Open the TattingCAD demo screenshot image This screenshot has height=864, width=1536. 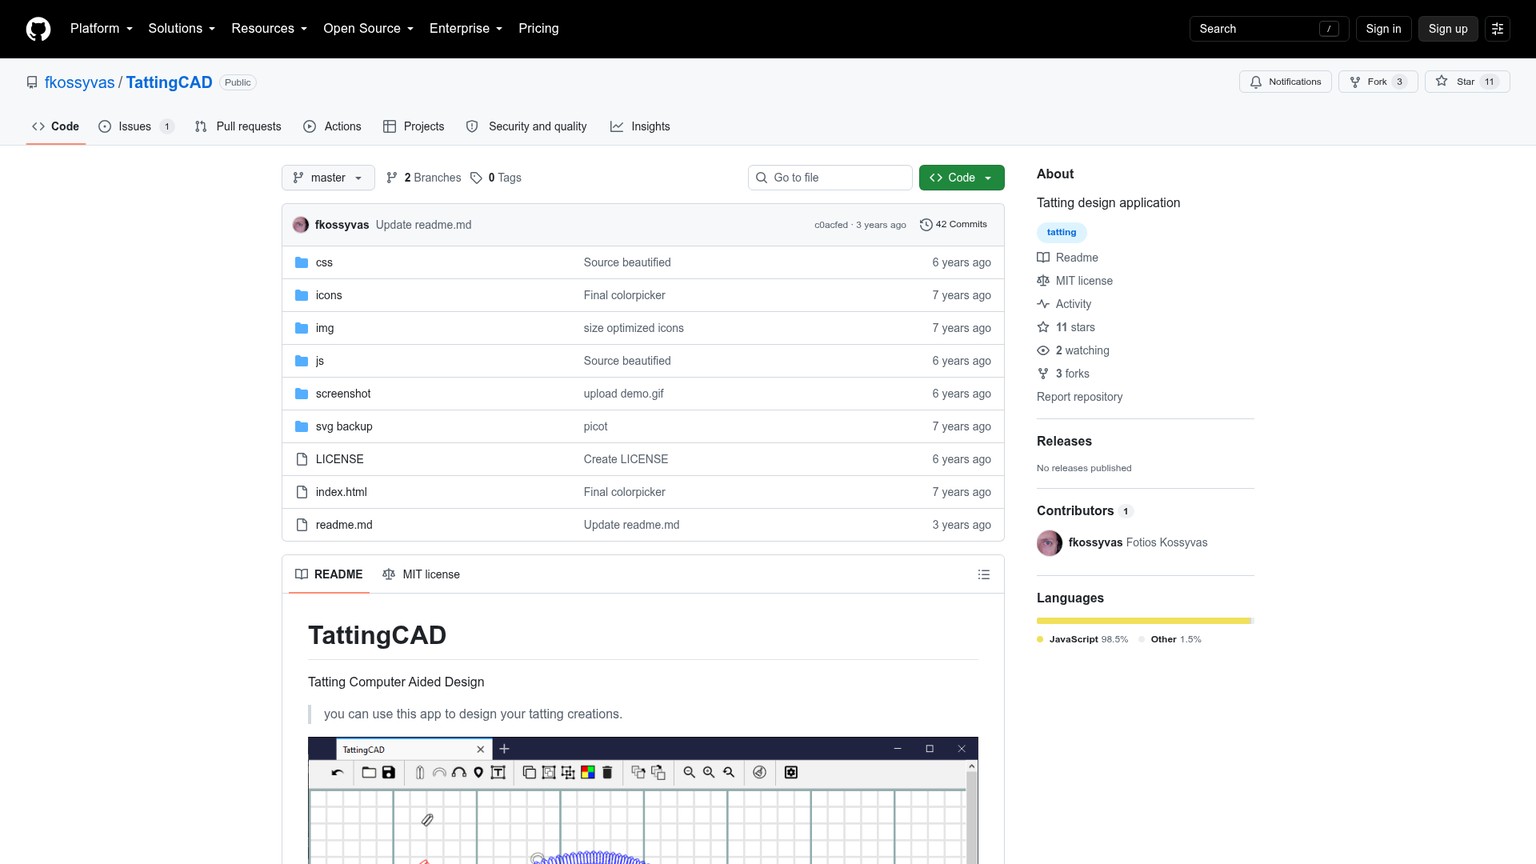click(643, 800)
